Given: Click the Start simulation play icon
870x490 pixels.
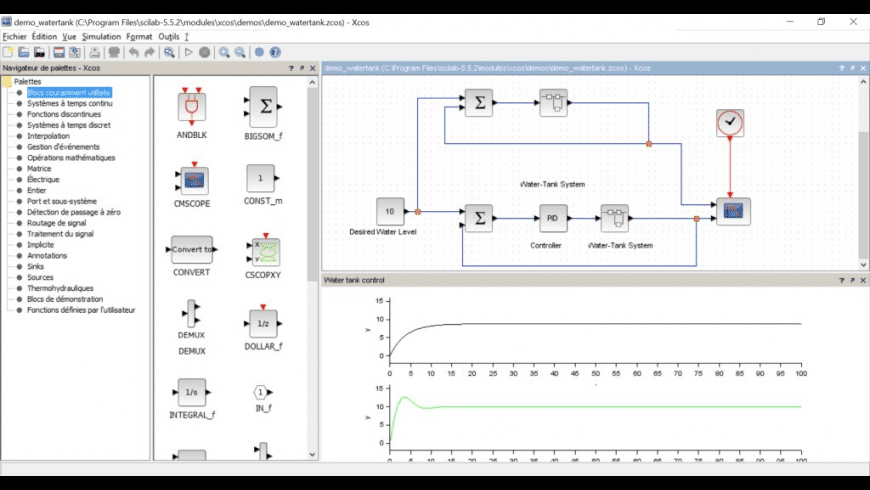Looking at the screenshot, I should (x=189, y=52).
